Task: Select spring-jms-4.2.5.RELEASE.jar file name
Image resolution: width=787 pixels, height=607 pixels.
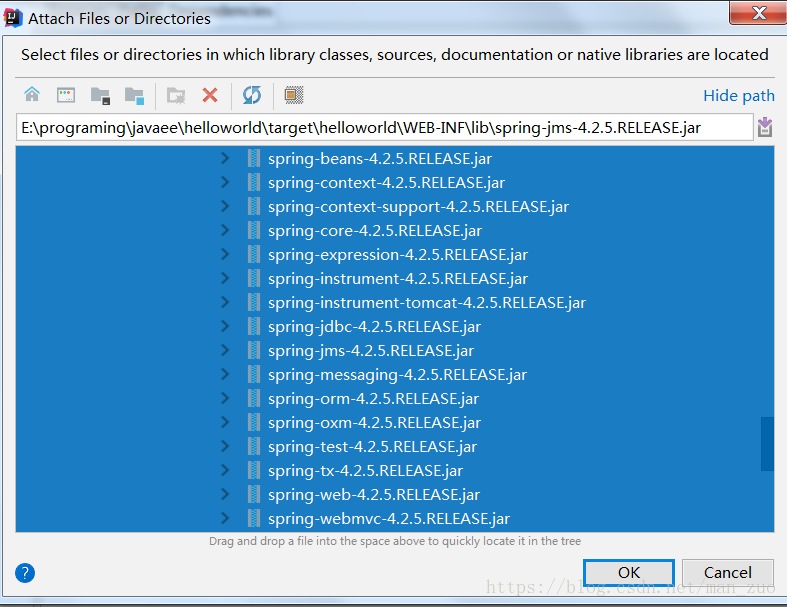Action: tap(371, 350)
